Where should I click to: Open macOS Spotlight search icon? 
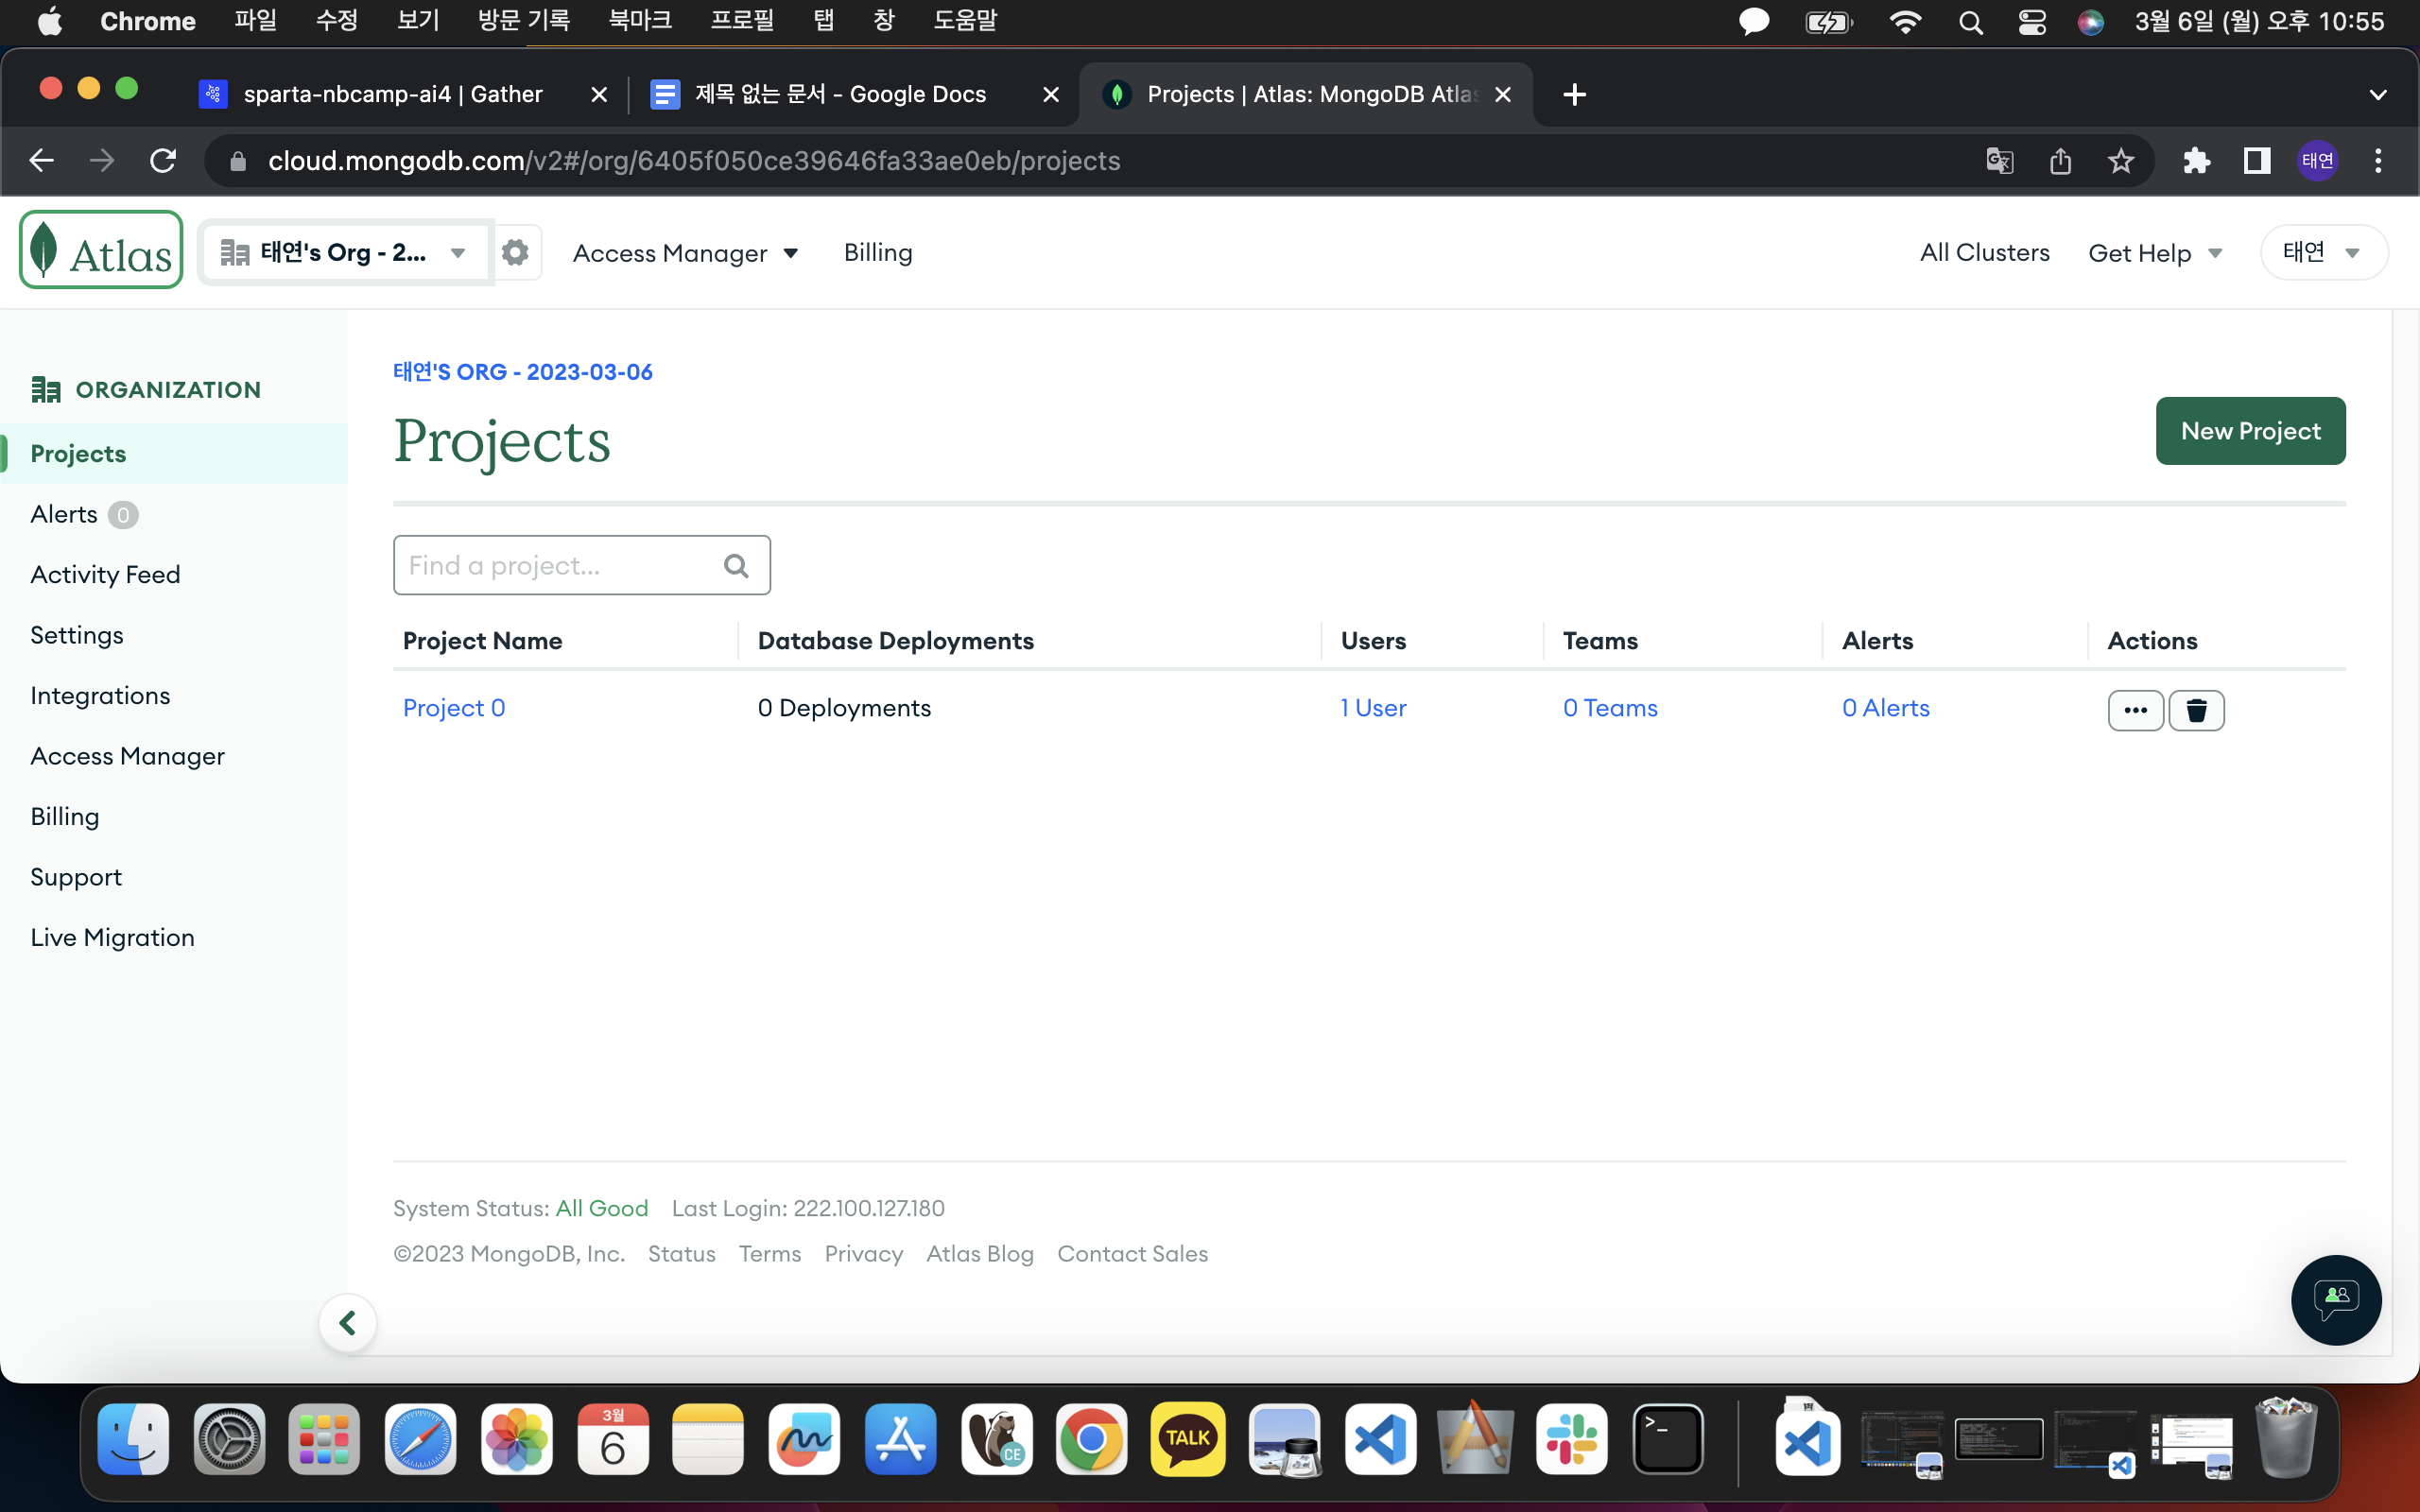(x=1970, y=22)
